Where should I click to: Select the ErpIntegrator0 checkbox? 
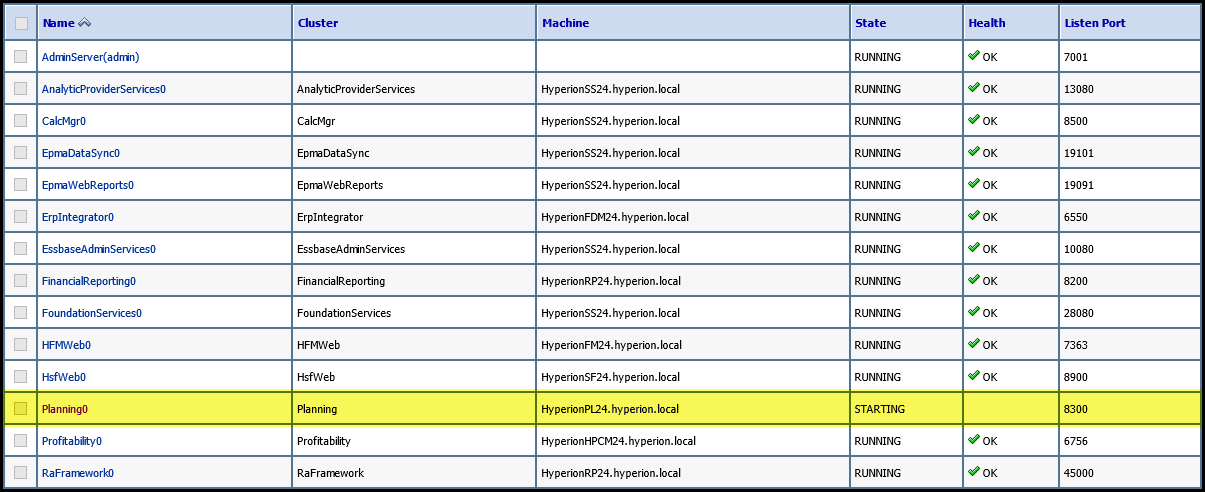pyautogui.click(x=21, y=217)
